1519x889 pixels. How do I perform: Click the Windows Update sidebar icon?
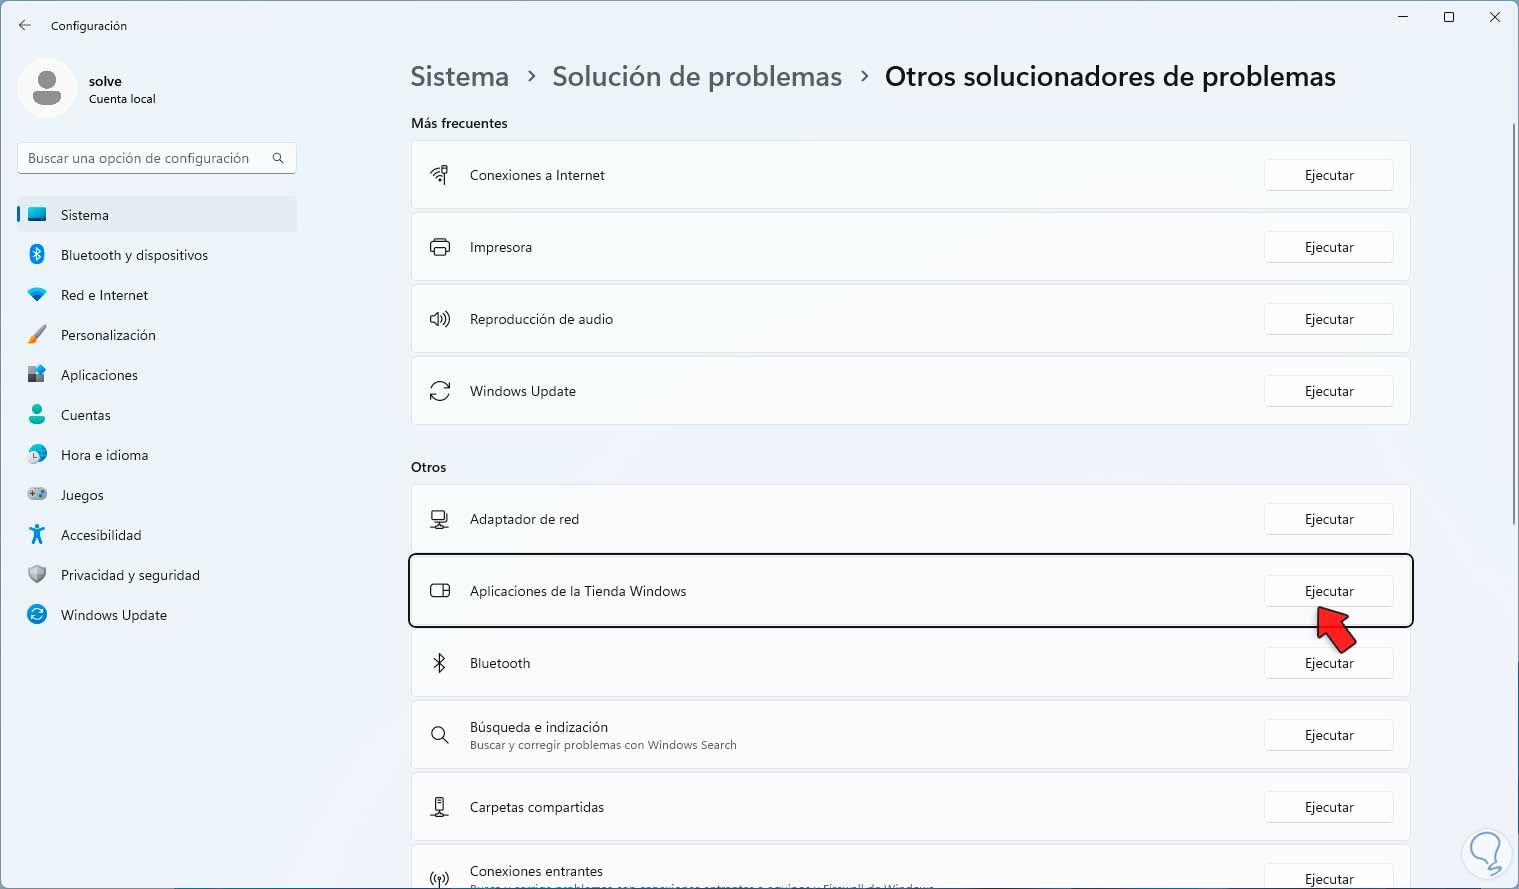coord(37,615)
